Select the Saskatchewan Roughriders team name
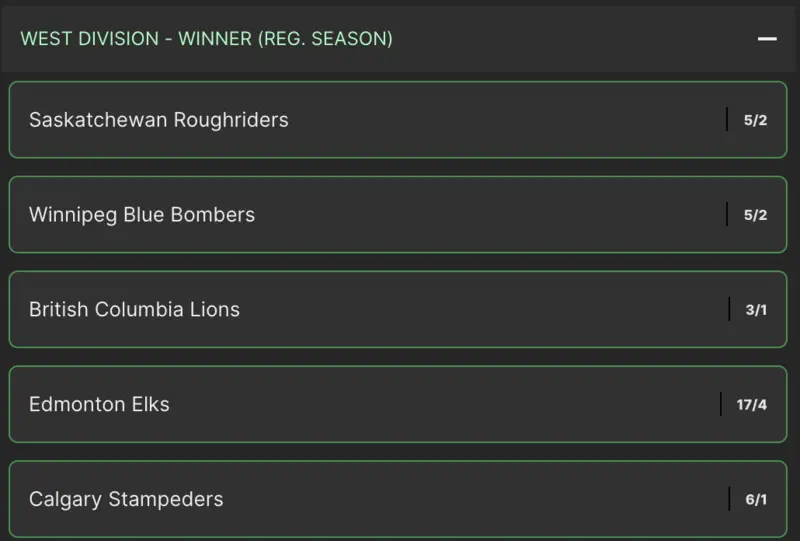800x541 pixels. coord(158,120)
